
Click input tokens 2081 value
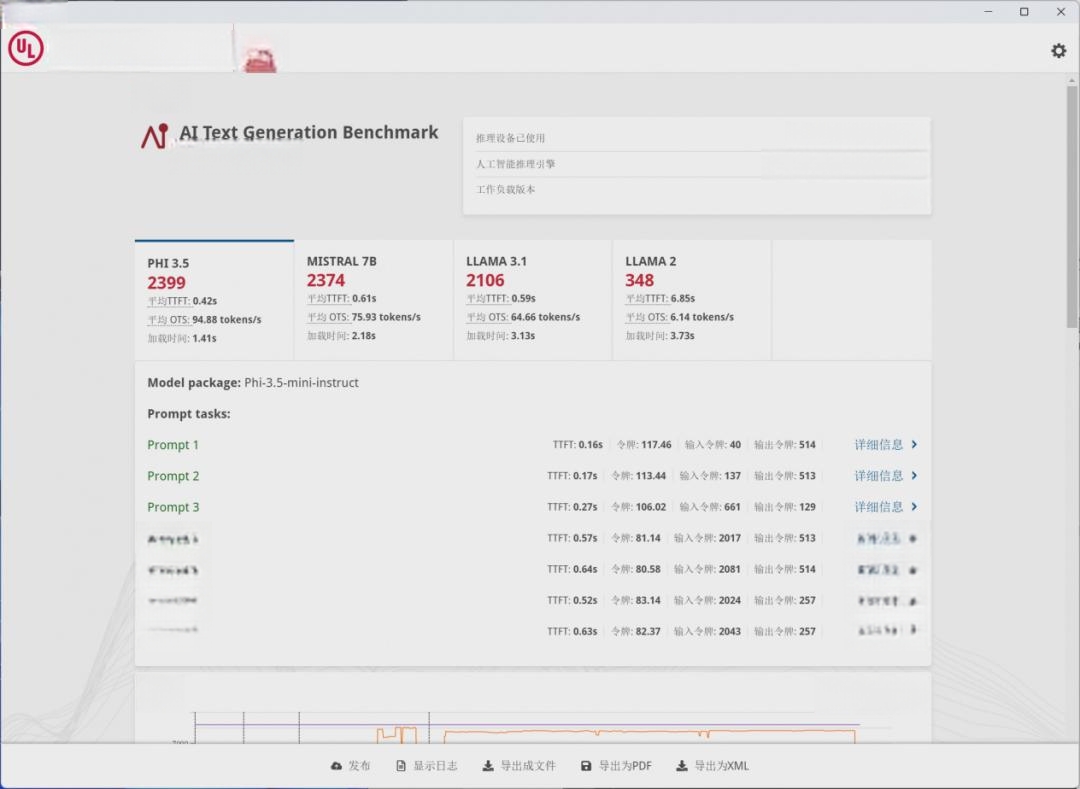729,569
